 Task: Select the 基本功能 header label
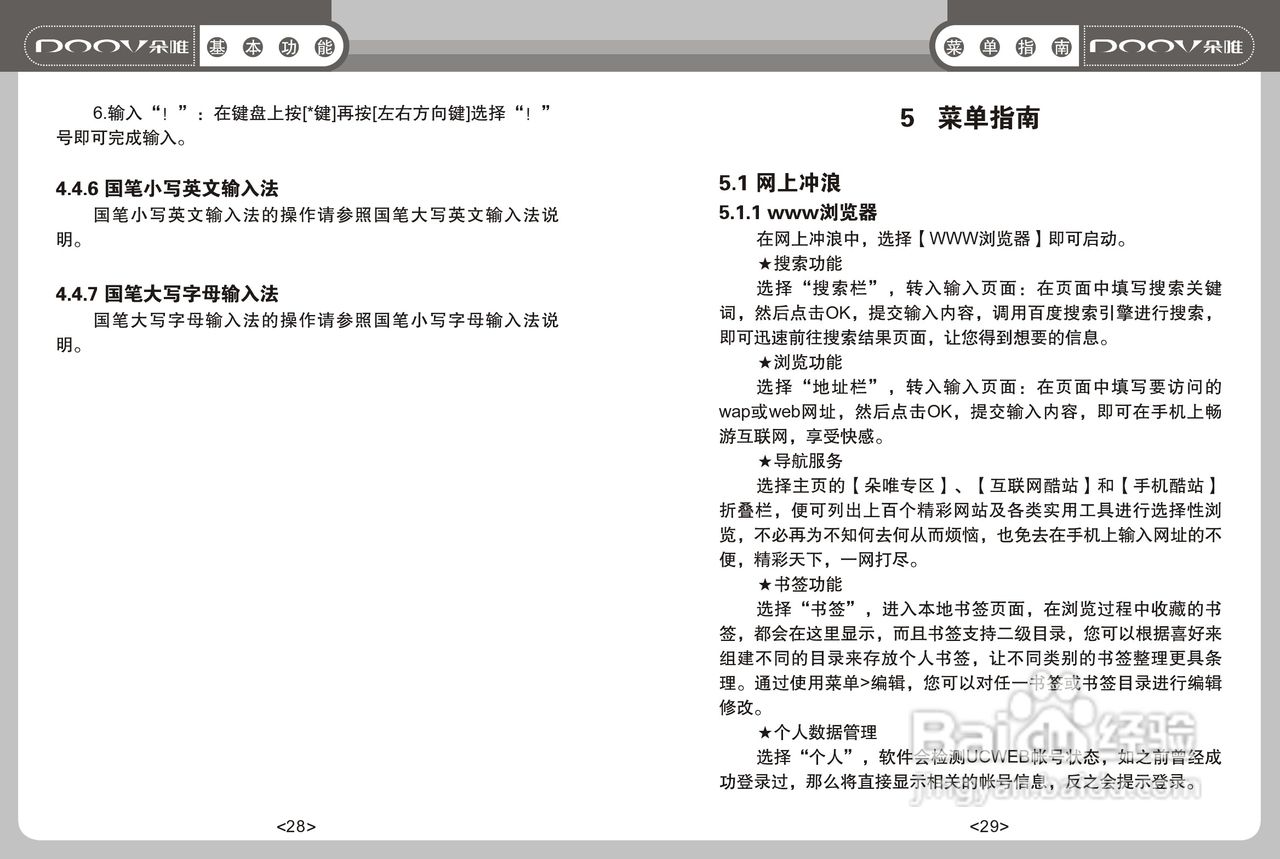pos(270,48)
